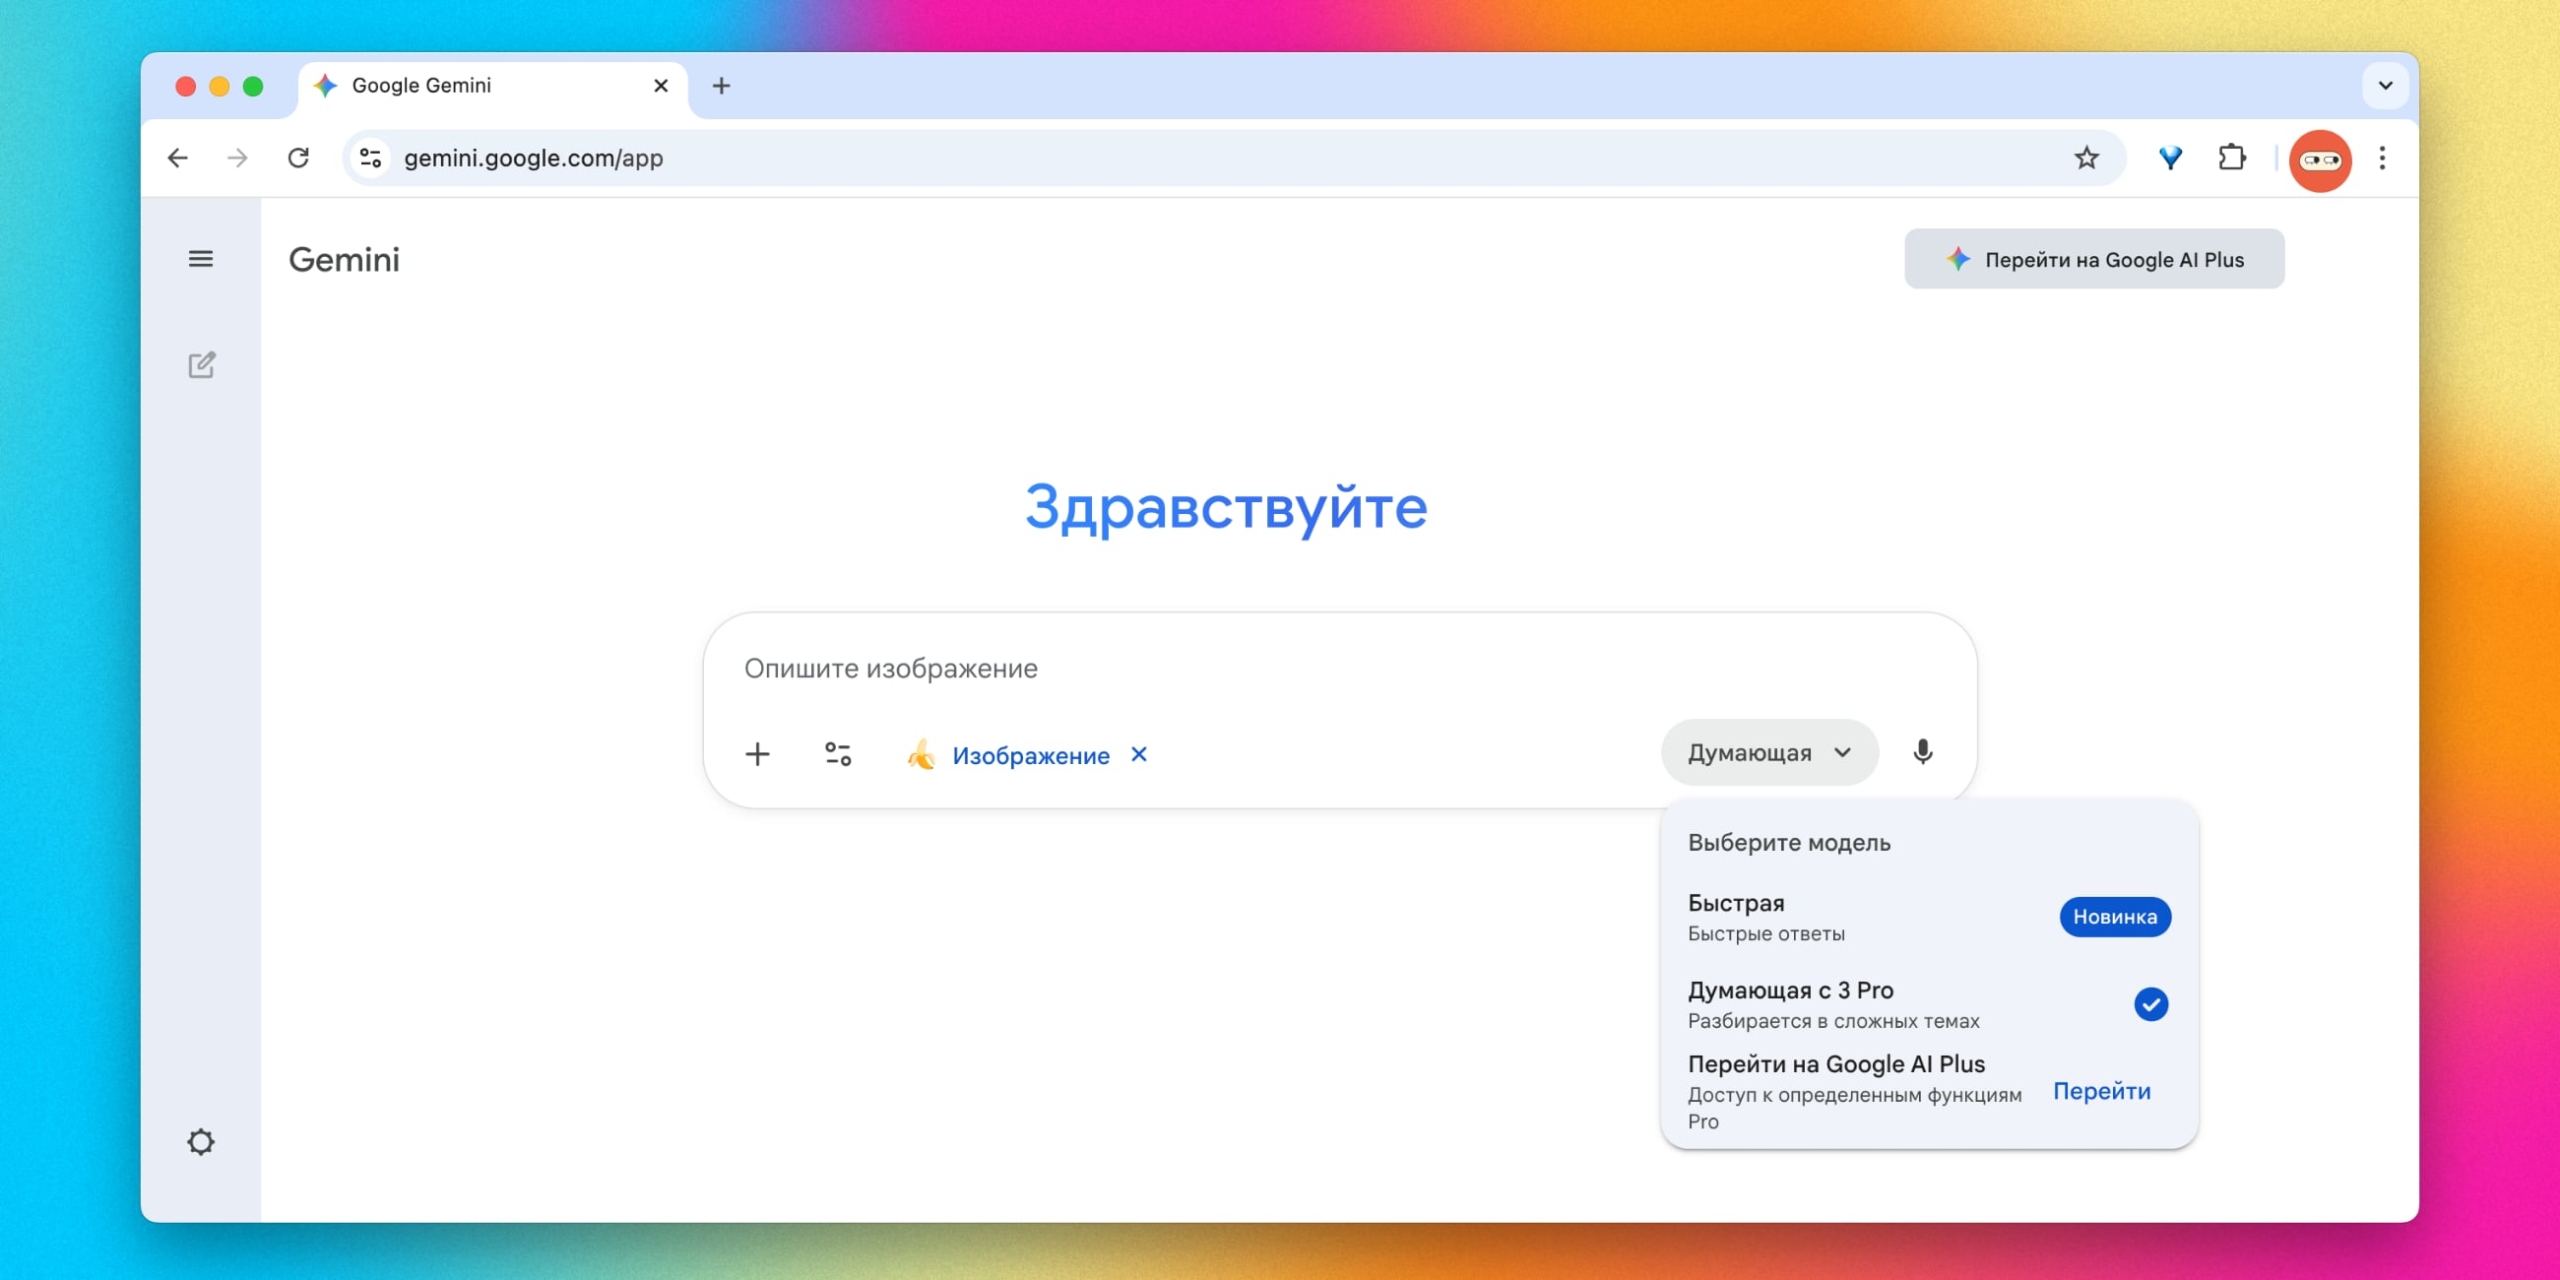Expand the browser tab search chevron

click(2386, 86)
